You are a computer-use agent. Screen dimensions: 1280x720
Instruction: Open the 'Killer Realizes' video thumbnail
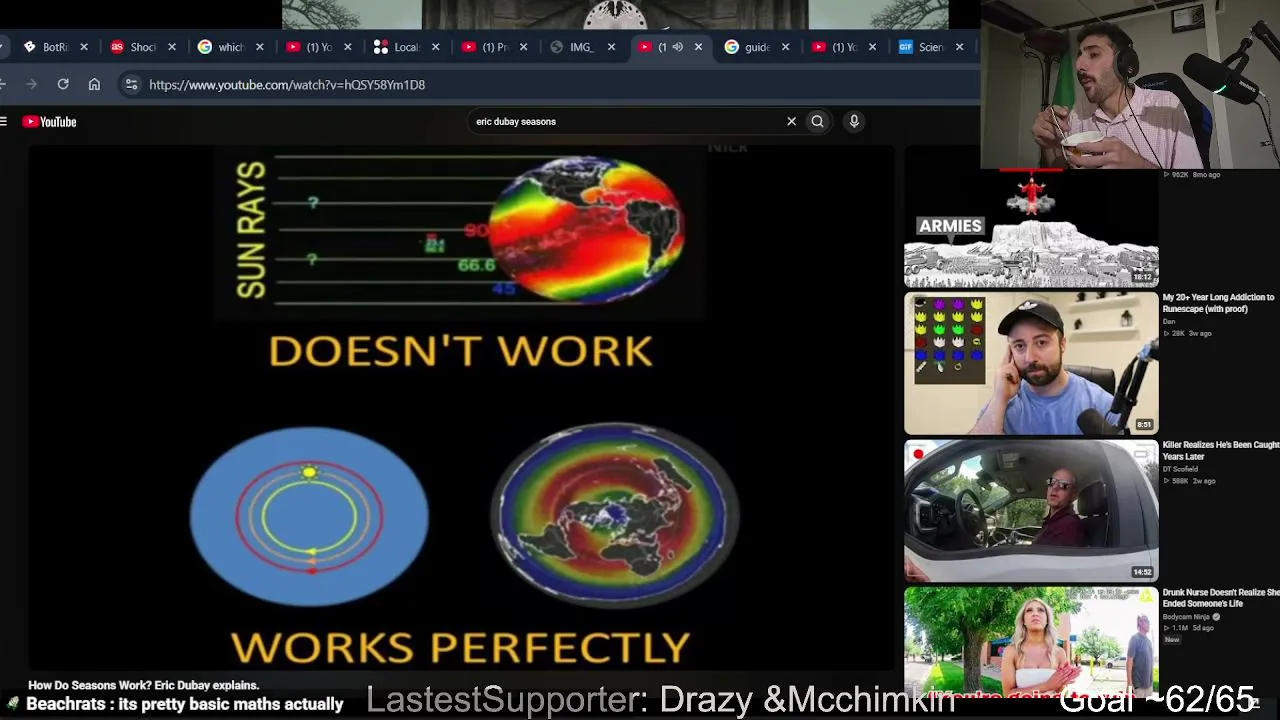click(1031, 511)
